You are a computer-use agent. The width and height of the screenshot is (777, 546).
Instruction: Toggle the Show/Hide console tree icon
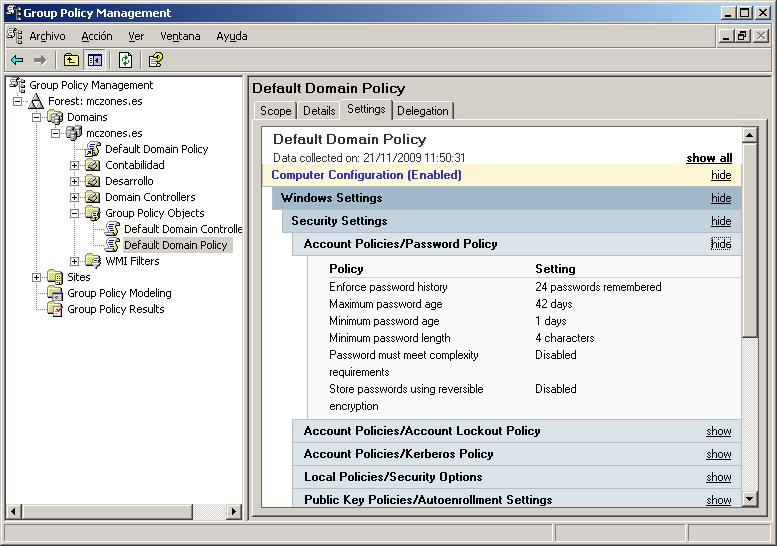click(95, 60)
